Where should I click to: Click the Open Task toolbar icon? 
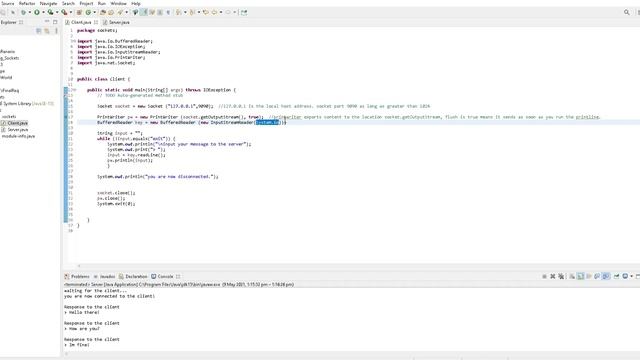[111, 12]
